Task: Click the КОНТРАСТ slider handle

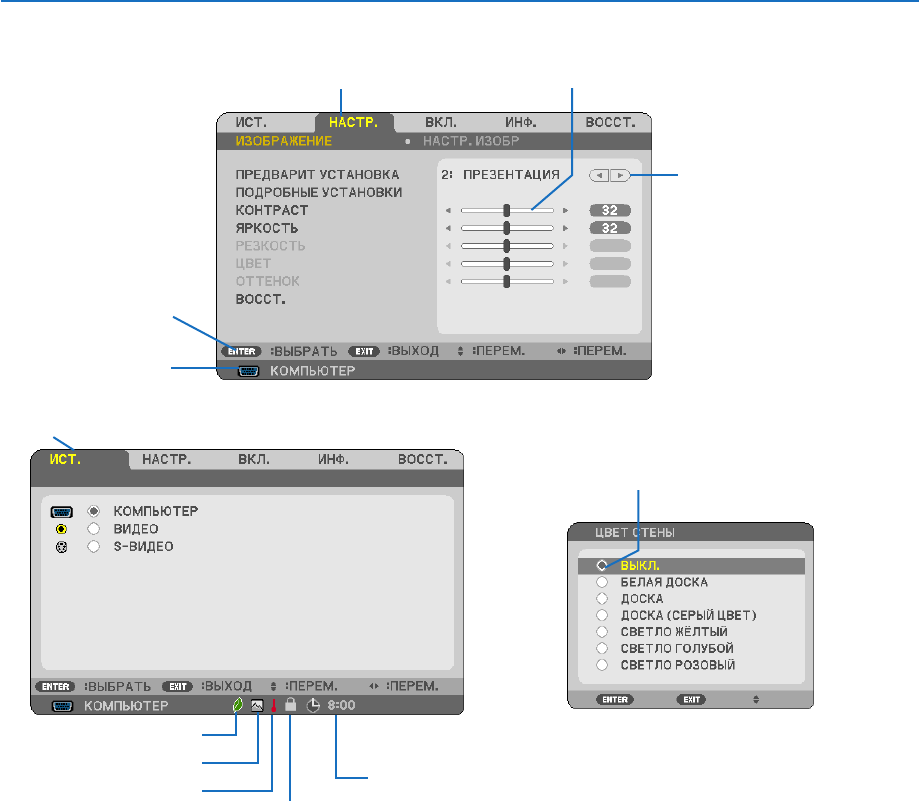Action: (506, 210)
